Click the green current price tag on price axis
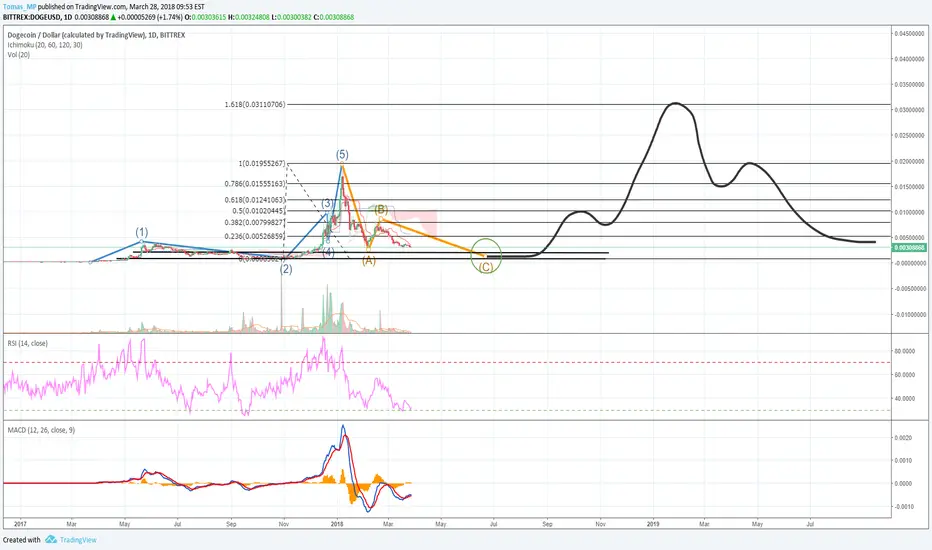This screenshot has height=550, width=932. [909, 247]
